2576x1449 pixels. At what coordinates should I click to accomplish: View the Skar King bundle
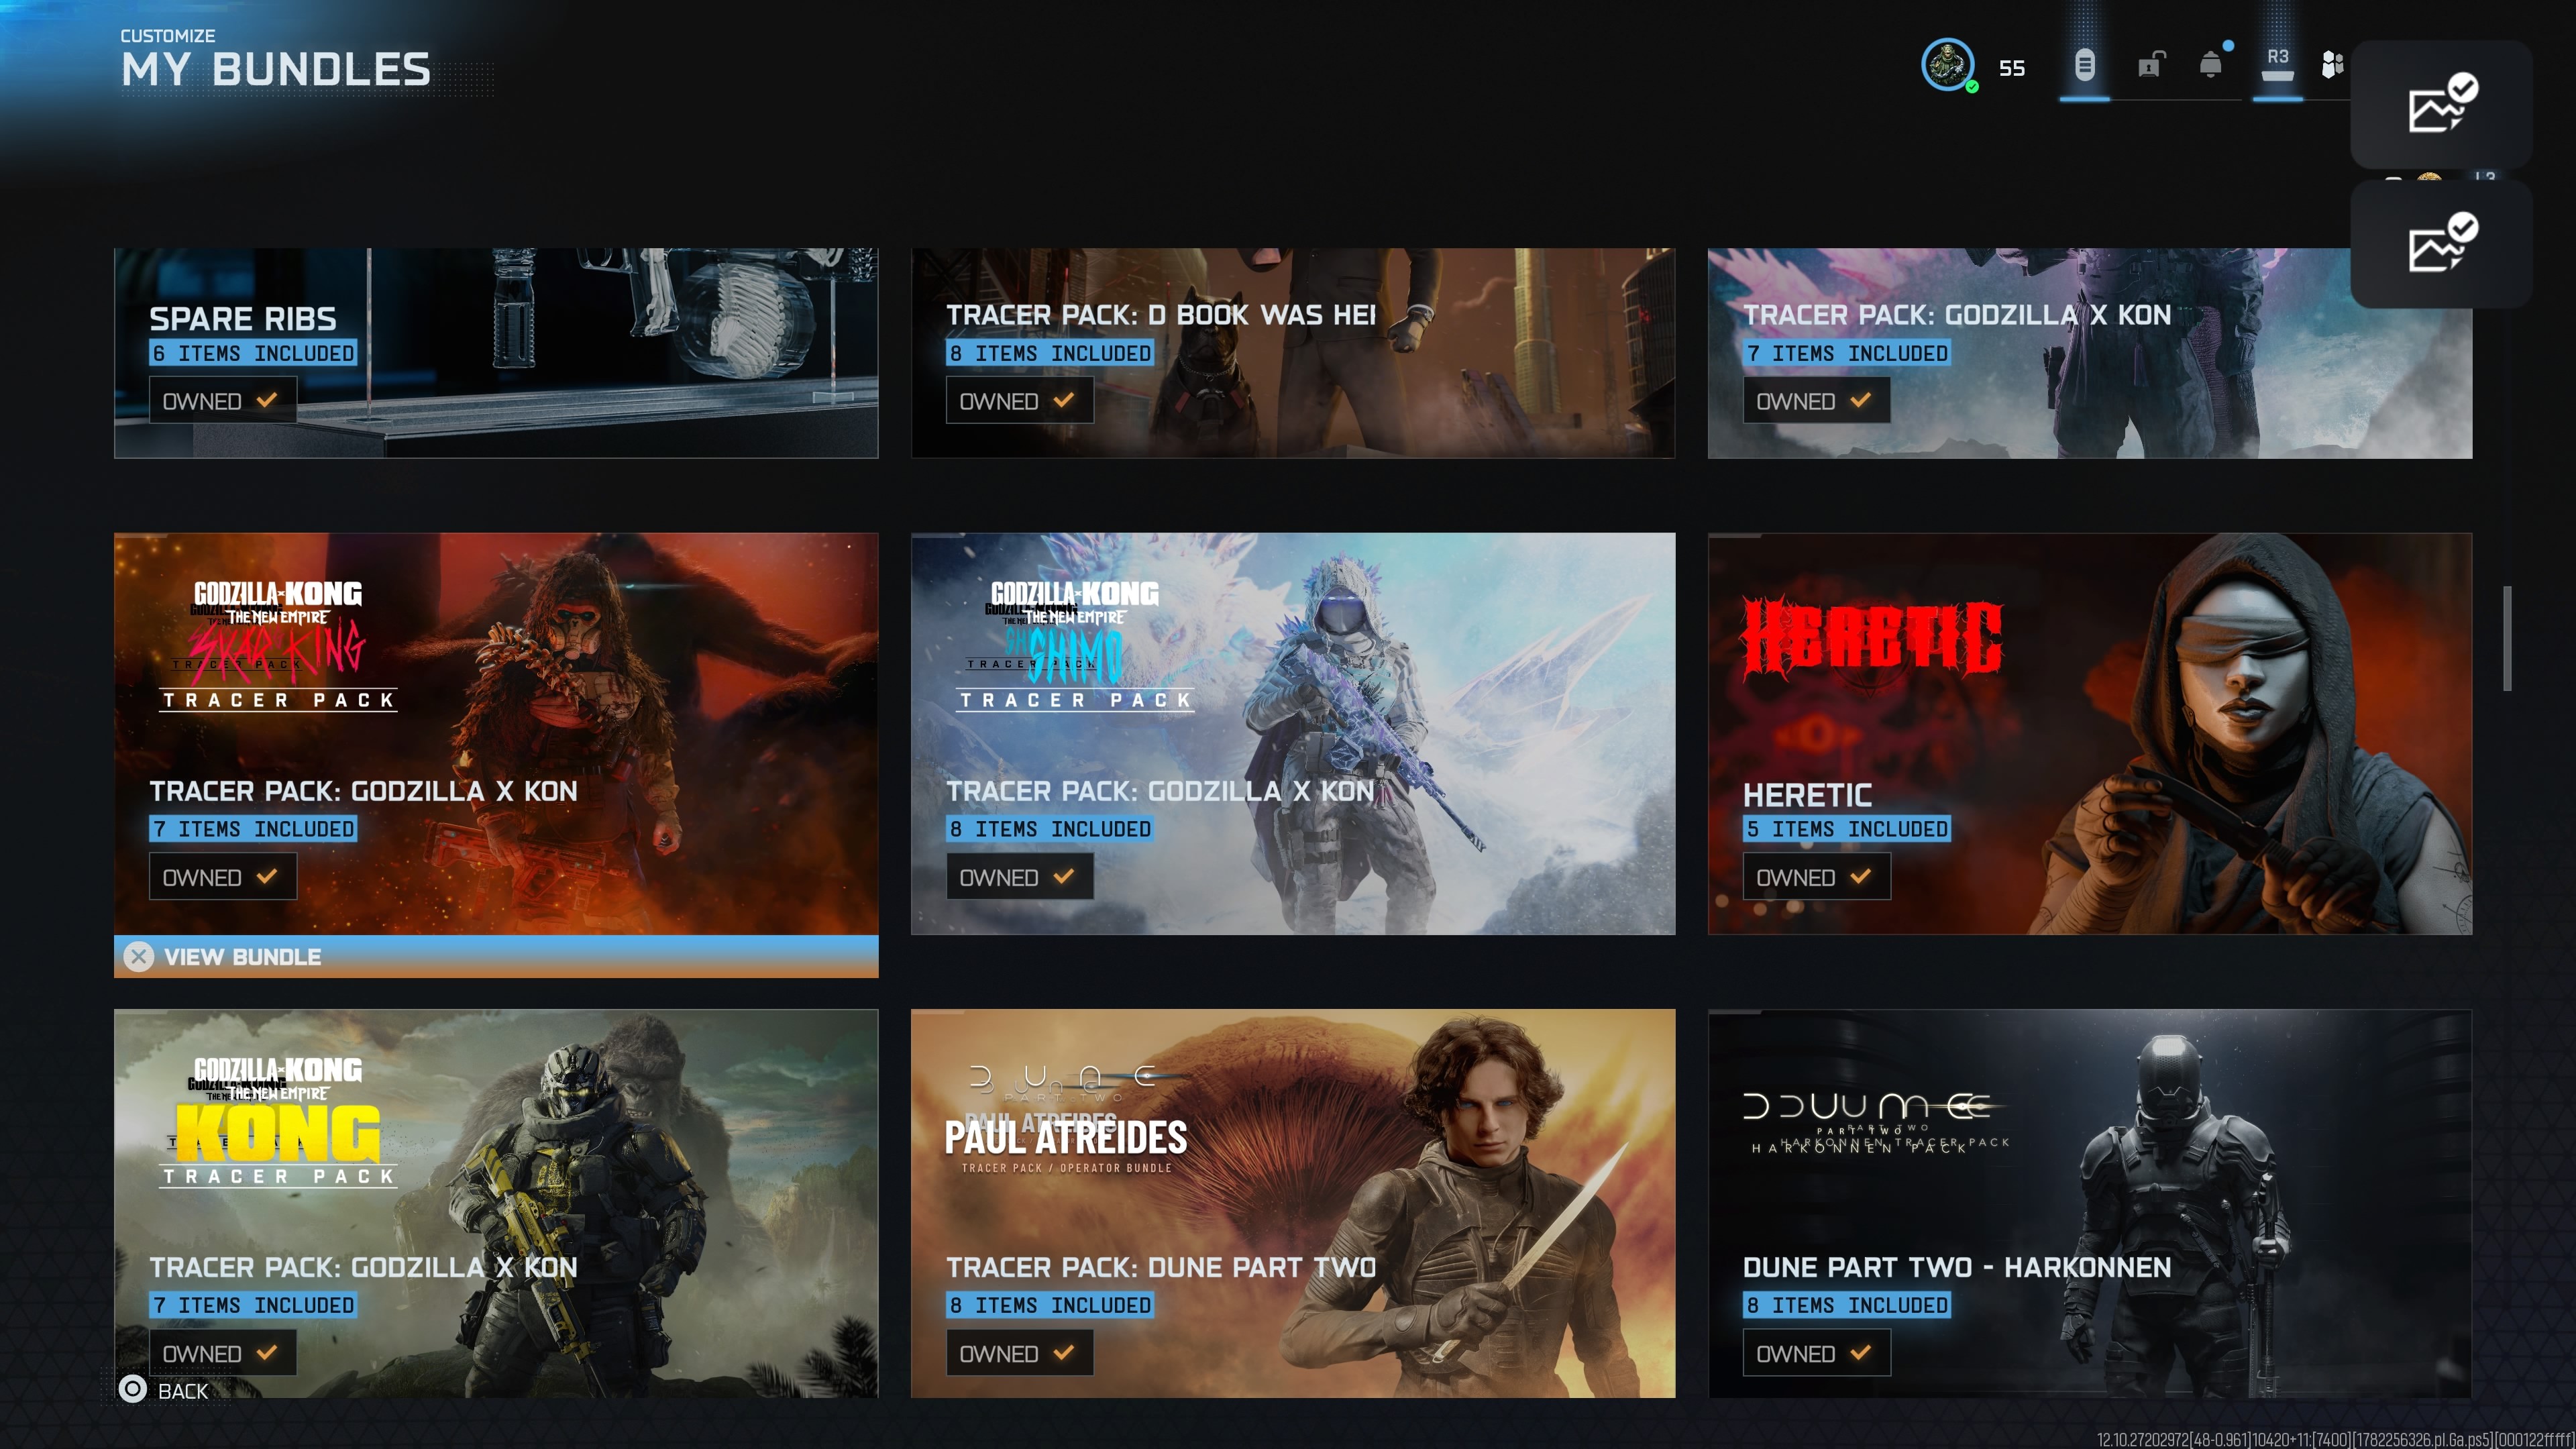coord(496,957)
